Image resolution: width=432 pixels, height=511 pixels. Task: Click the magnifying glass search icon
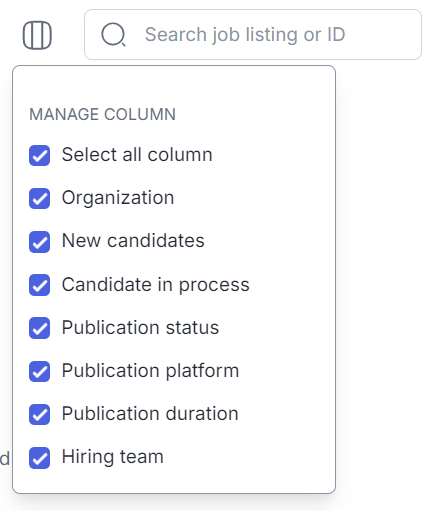[113, 34]
